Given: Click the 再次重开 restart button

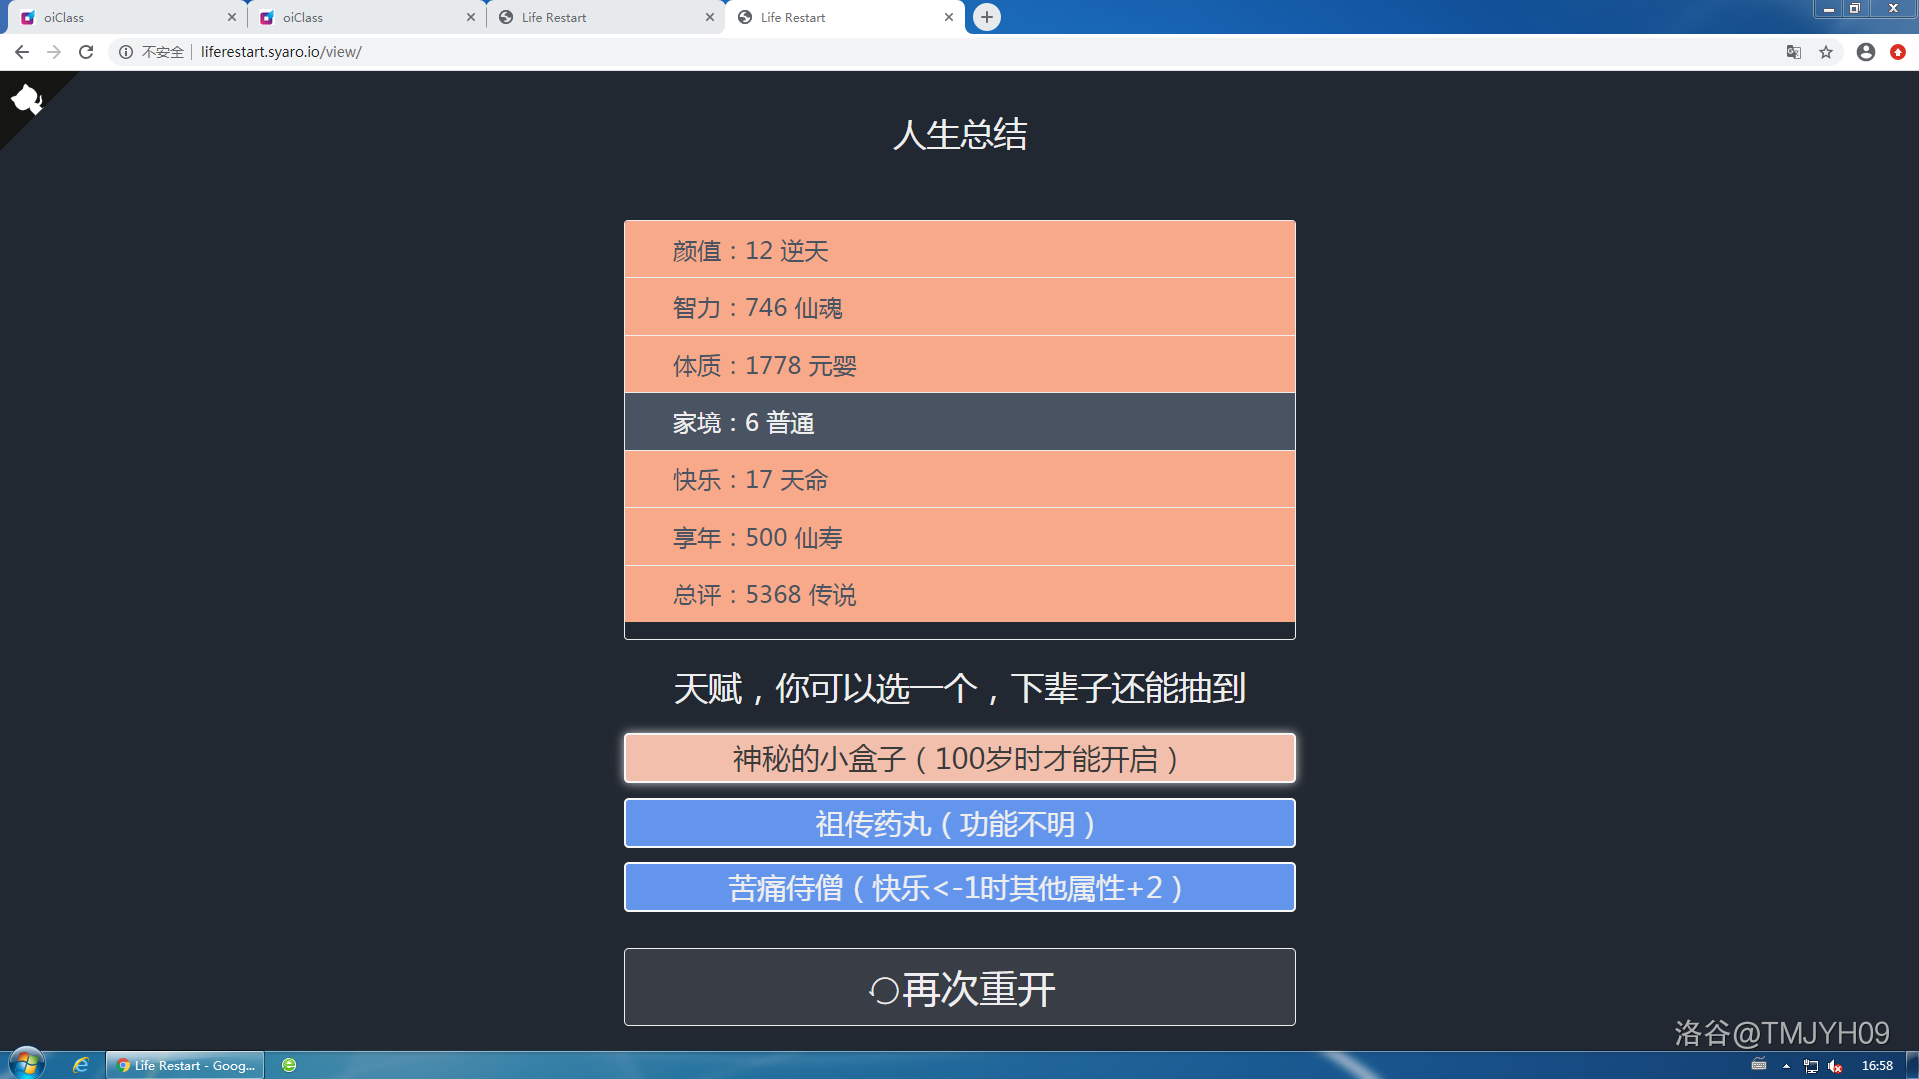Looking at the screenshot, I should (959, 988).
